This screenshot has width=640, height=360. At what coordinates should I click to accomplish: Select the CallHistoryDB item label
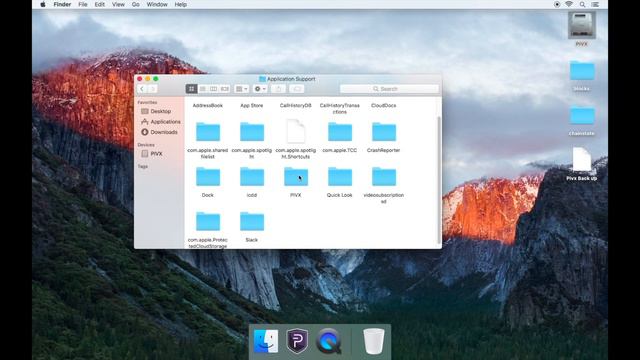click(296, 106)
